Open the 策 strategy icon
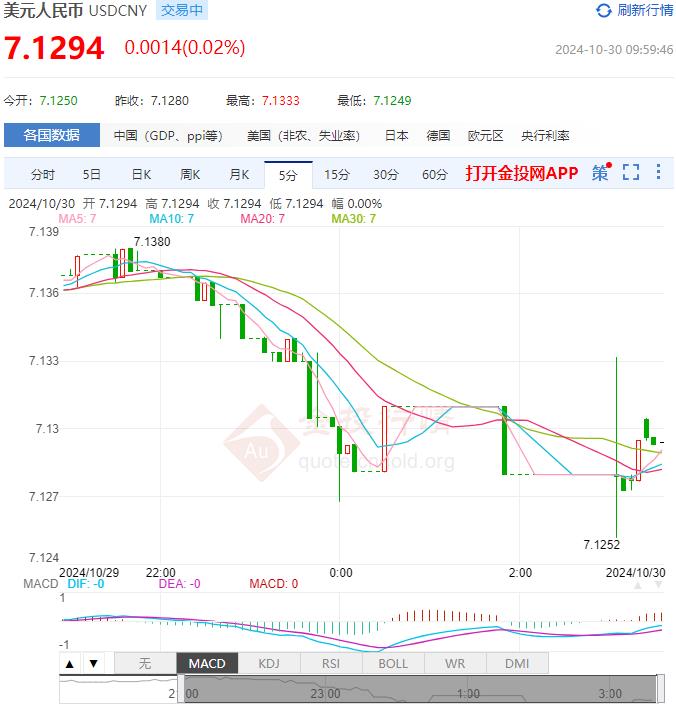676x707 pixels. pos(600,173)
